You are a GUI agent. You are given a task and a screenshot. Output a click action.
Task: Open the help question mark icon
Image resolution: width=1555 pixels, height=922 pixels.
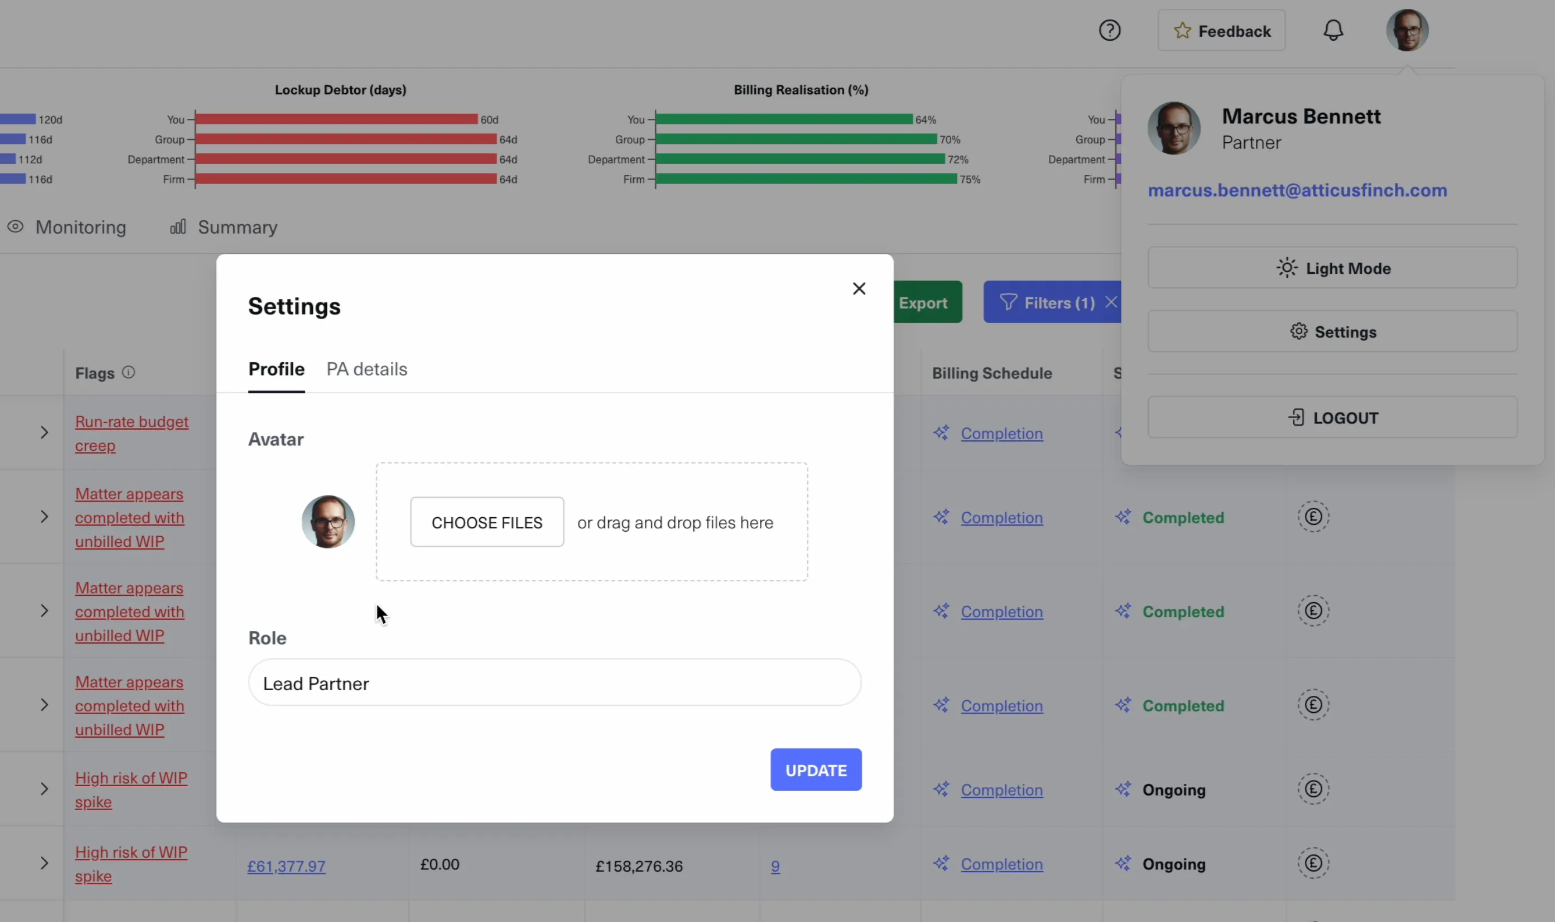(x=1109, y=30)
